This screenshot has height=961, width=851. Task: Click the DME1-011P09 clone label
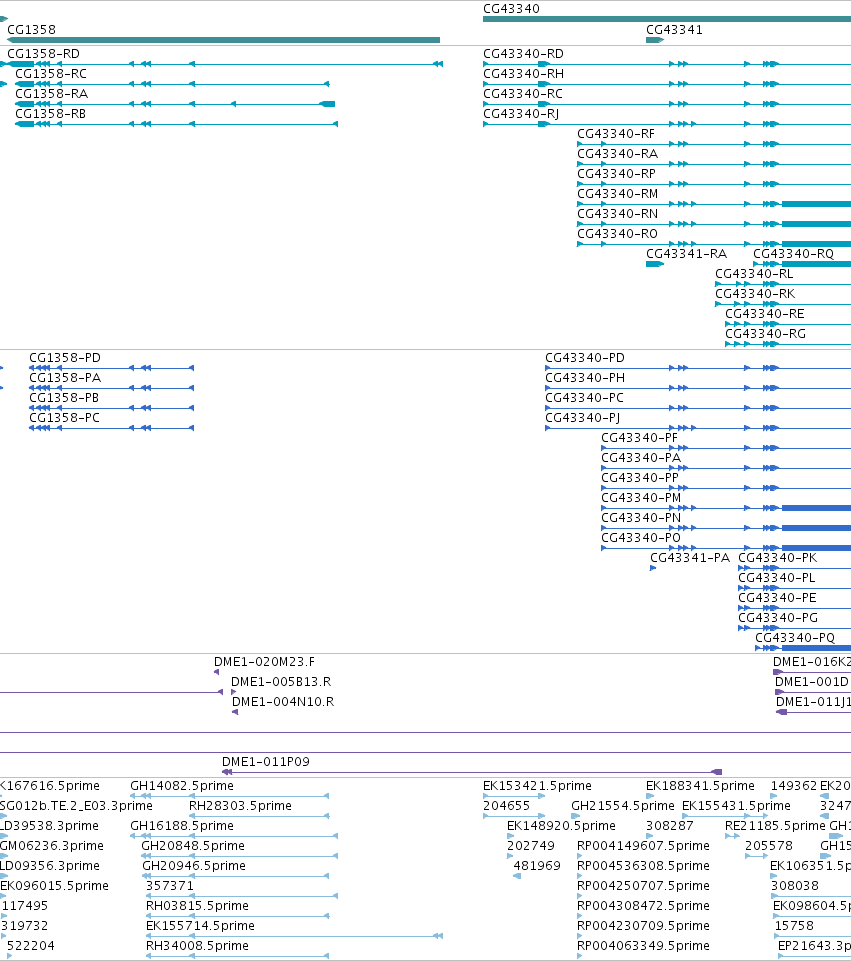coord(265,761)
